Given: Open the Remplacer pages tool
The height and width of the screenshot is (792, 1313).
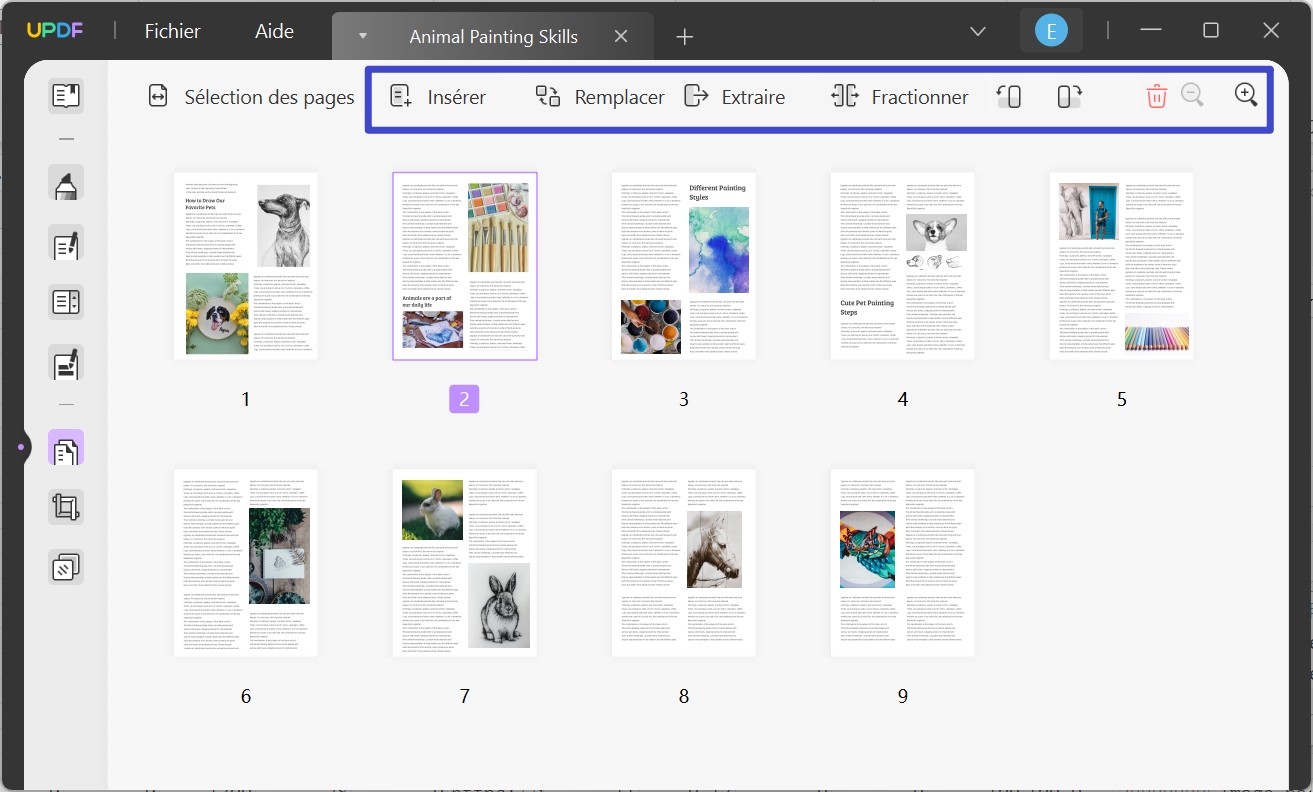Looking at the screenshot, I should tap(599, 96).
